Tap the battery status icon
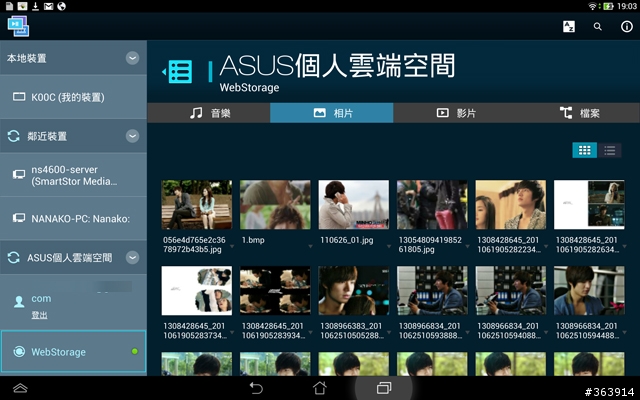Image resolution: width=640 pixels, height=400 pixels. tap(608, 6)
